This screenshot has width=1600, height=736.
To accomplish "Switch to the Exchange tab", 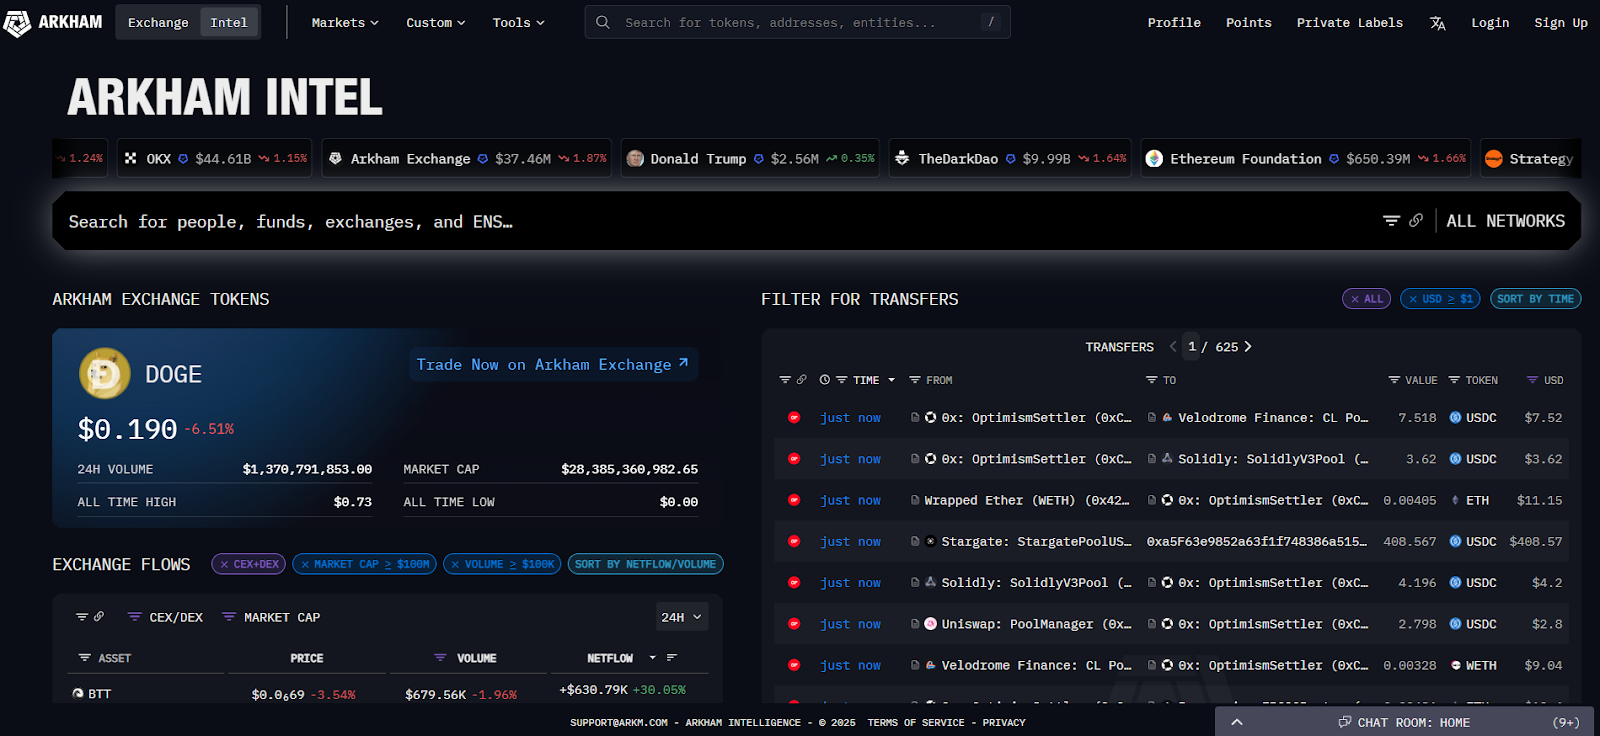I will tap(158, 22).
